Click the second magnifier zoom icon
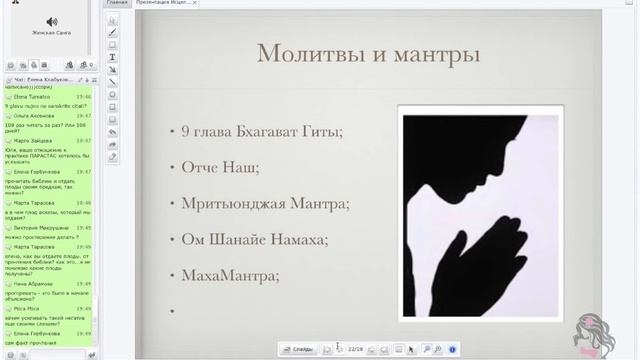 click(x=438, y=349)
